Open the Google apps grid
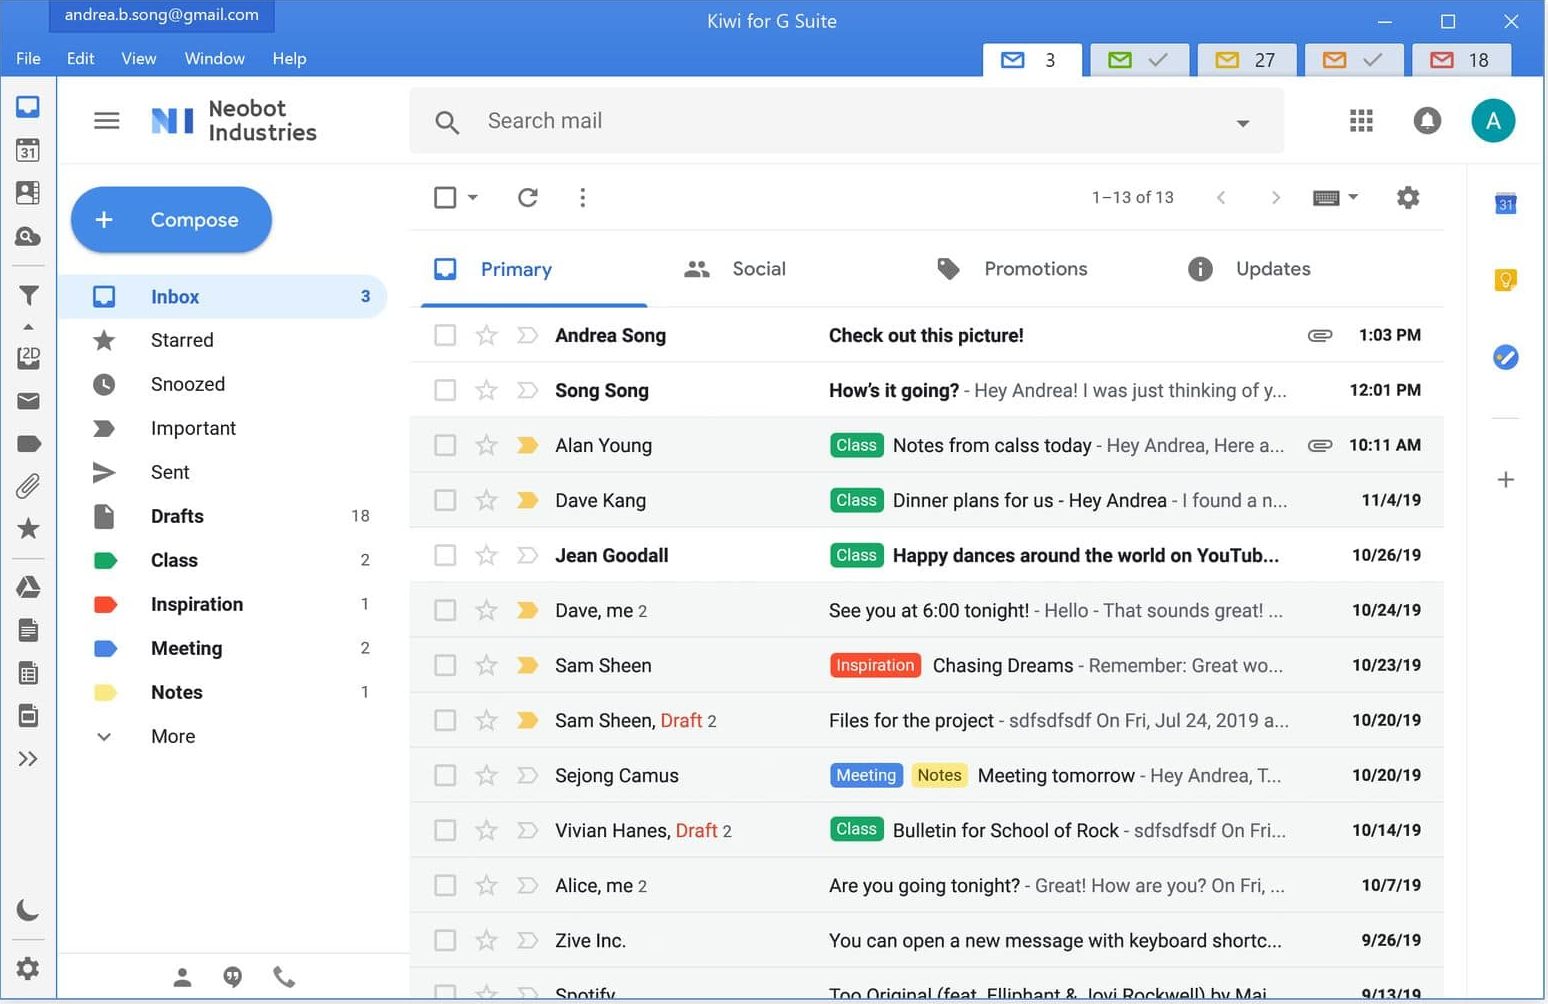The width and height of the screenshot is (1548, 1004). click(x=1361, y=121)
